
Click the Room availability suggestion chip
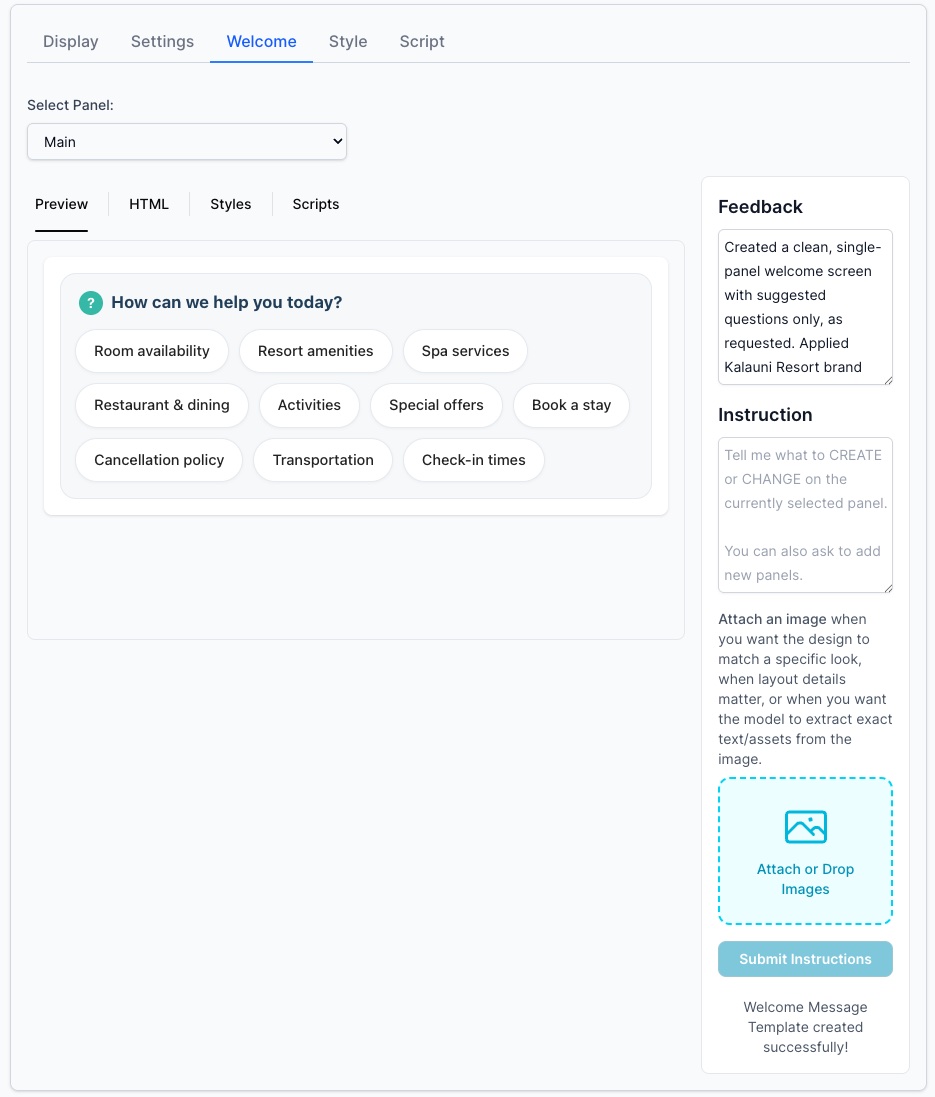pos(151,351)
